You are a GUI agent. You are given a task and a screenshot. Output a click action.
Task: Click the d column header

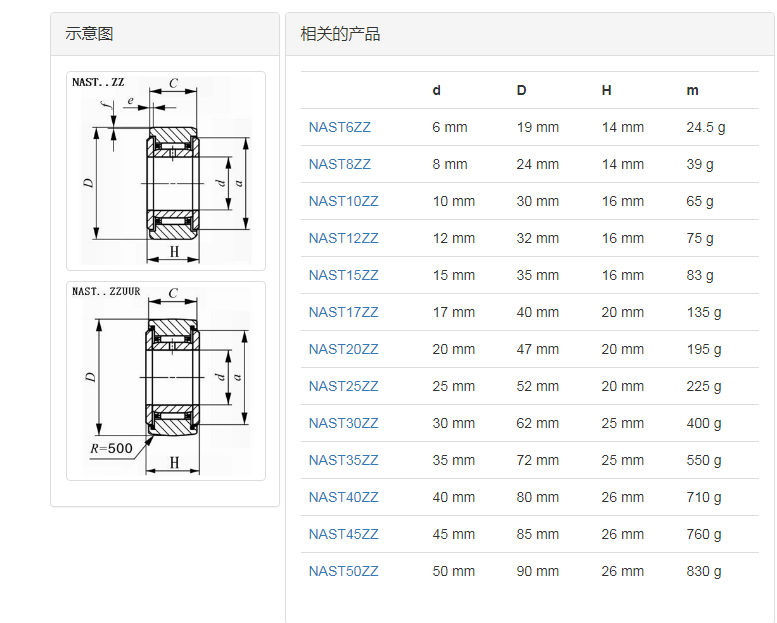point(436,90)
